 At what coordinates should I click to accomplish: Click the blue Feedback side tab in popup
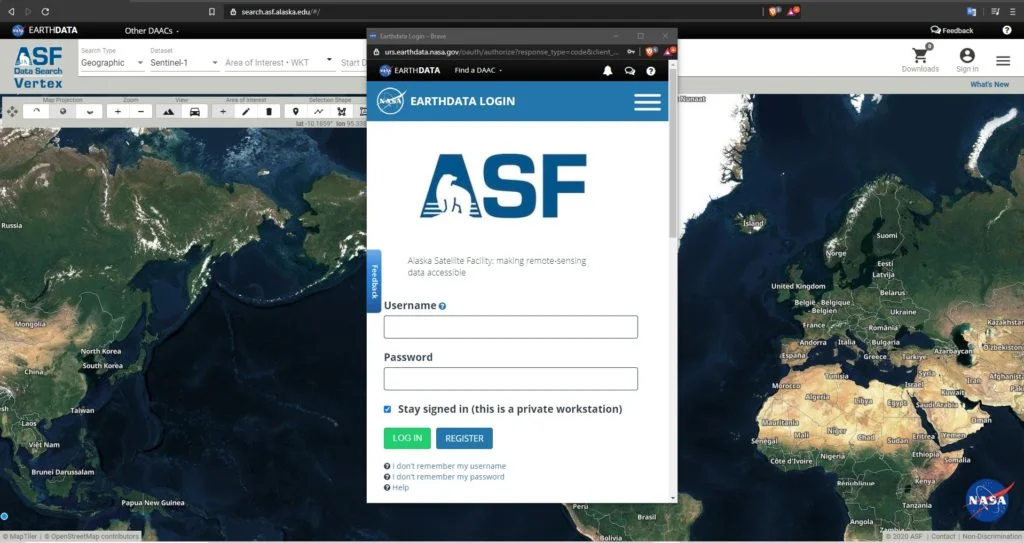(374, 282)
